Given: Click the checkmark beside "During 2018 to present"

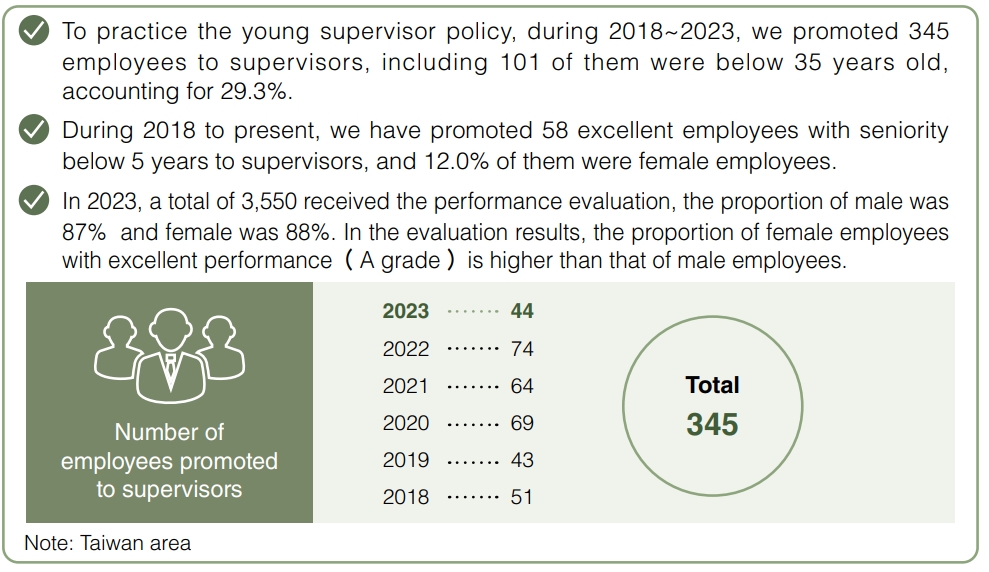Looking at the screenshot, I should coord(35,131).
